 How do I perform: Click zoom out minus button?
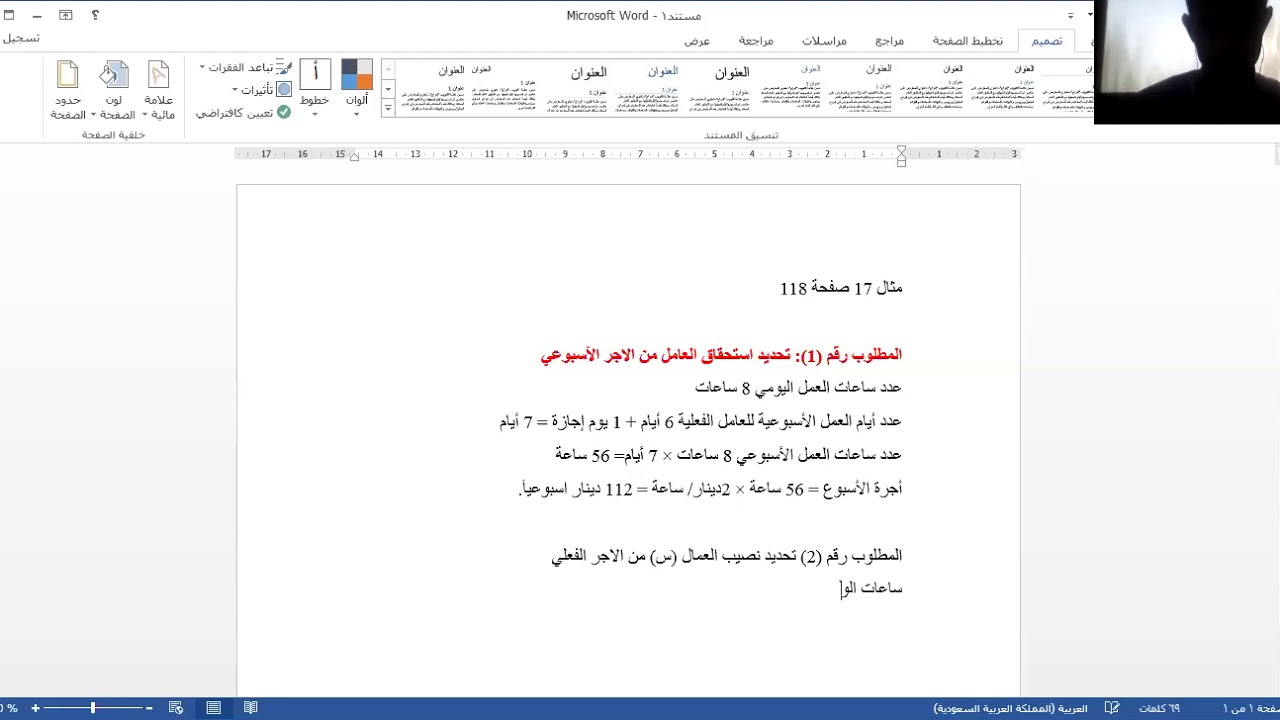click(149, 708)
